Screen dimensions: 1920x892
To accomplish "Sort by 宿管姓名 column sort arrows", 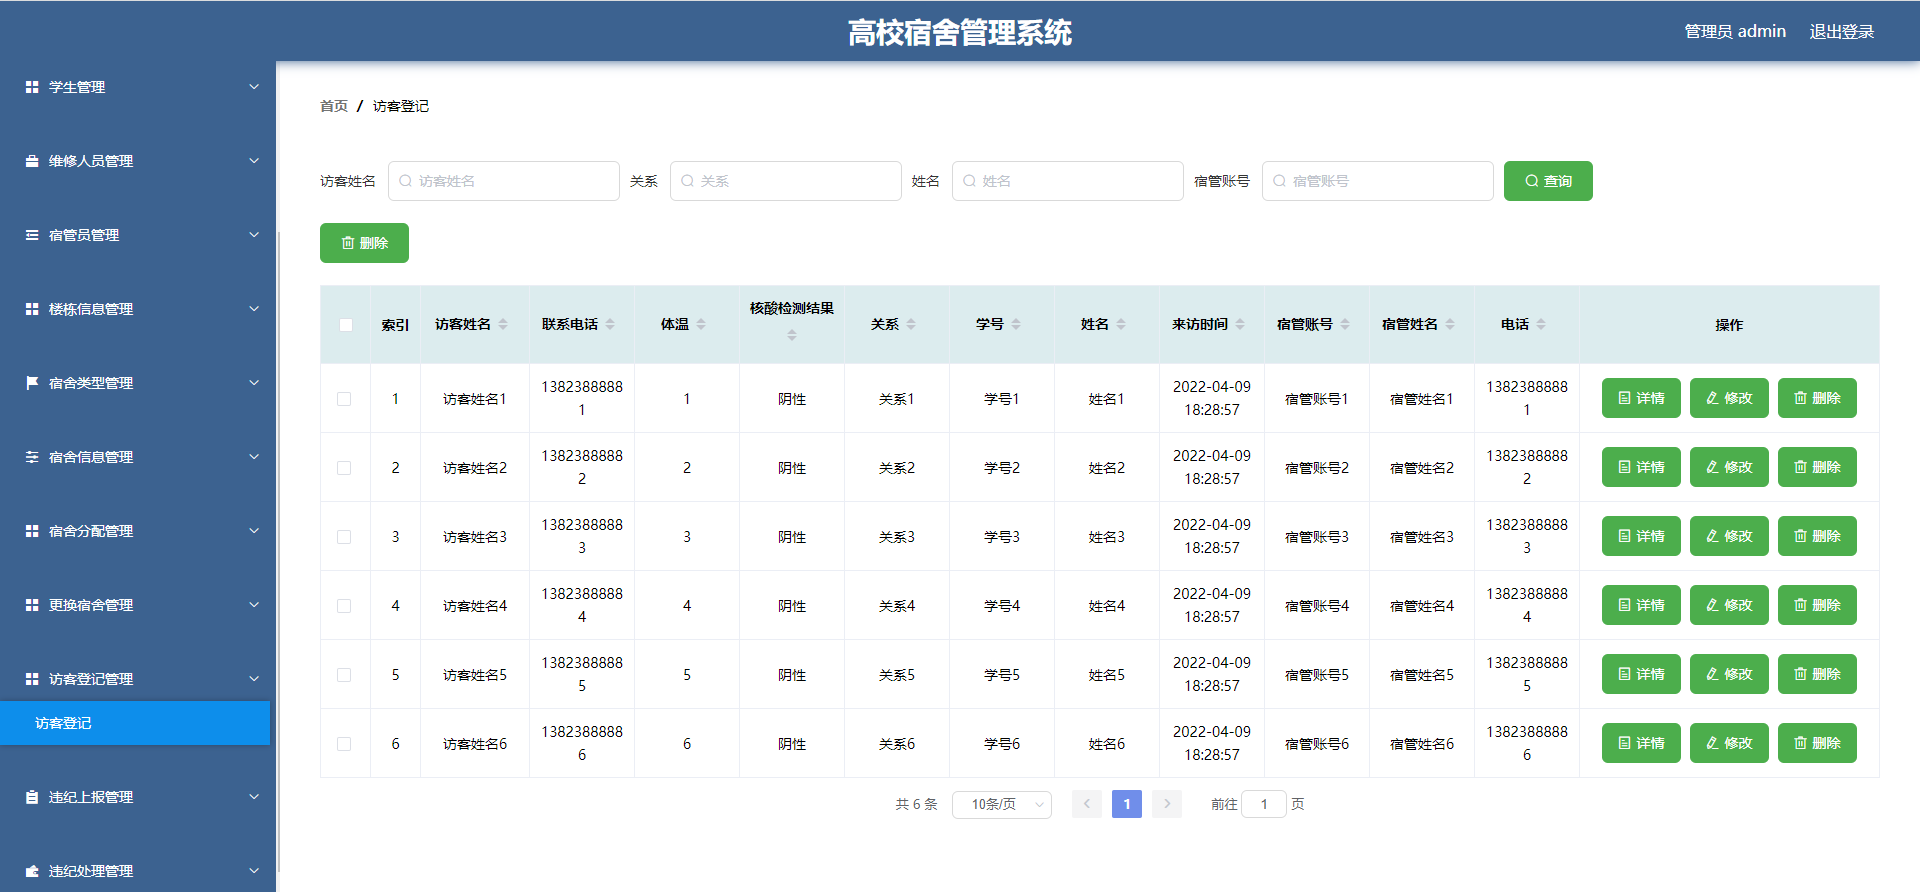I will tap(1450, 324).
